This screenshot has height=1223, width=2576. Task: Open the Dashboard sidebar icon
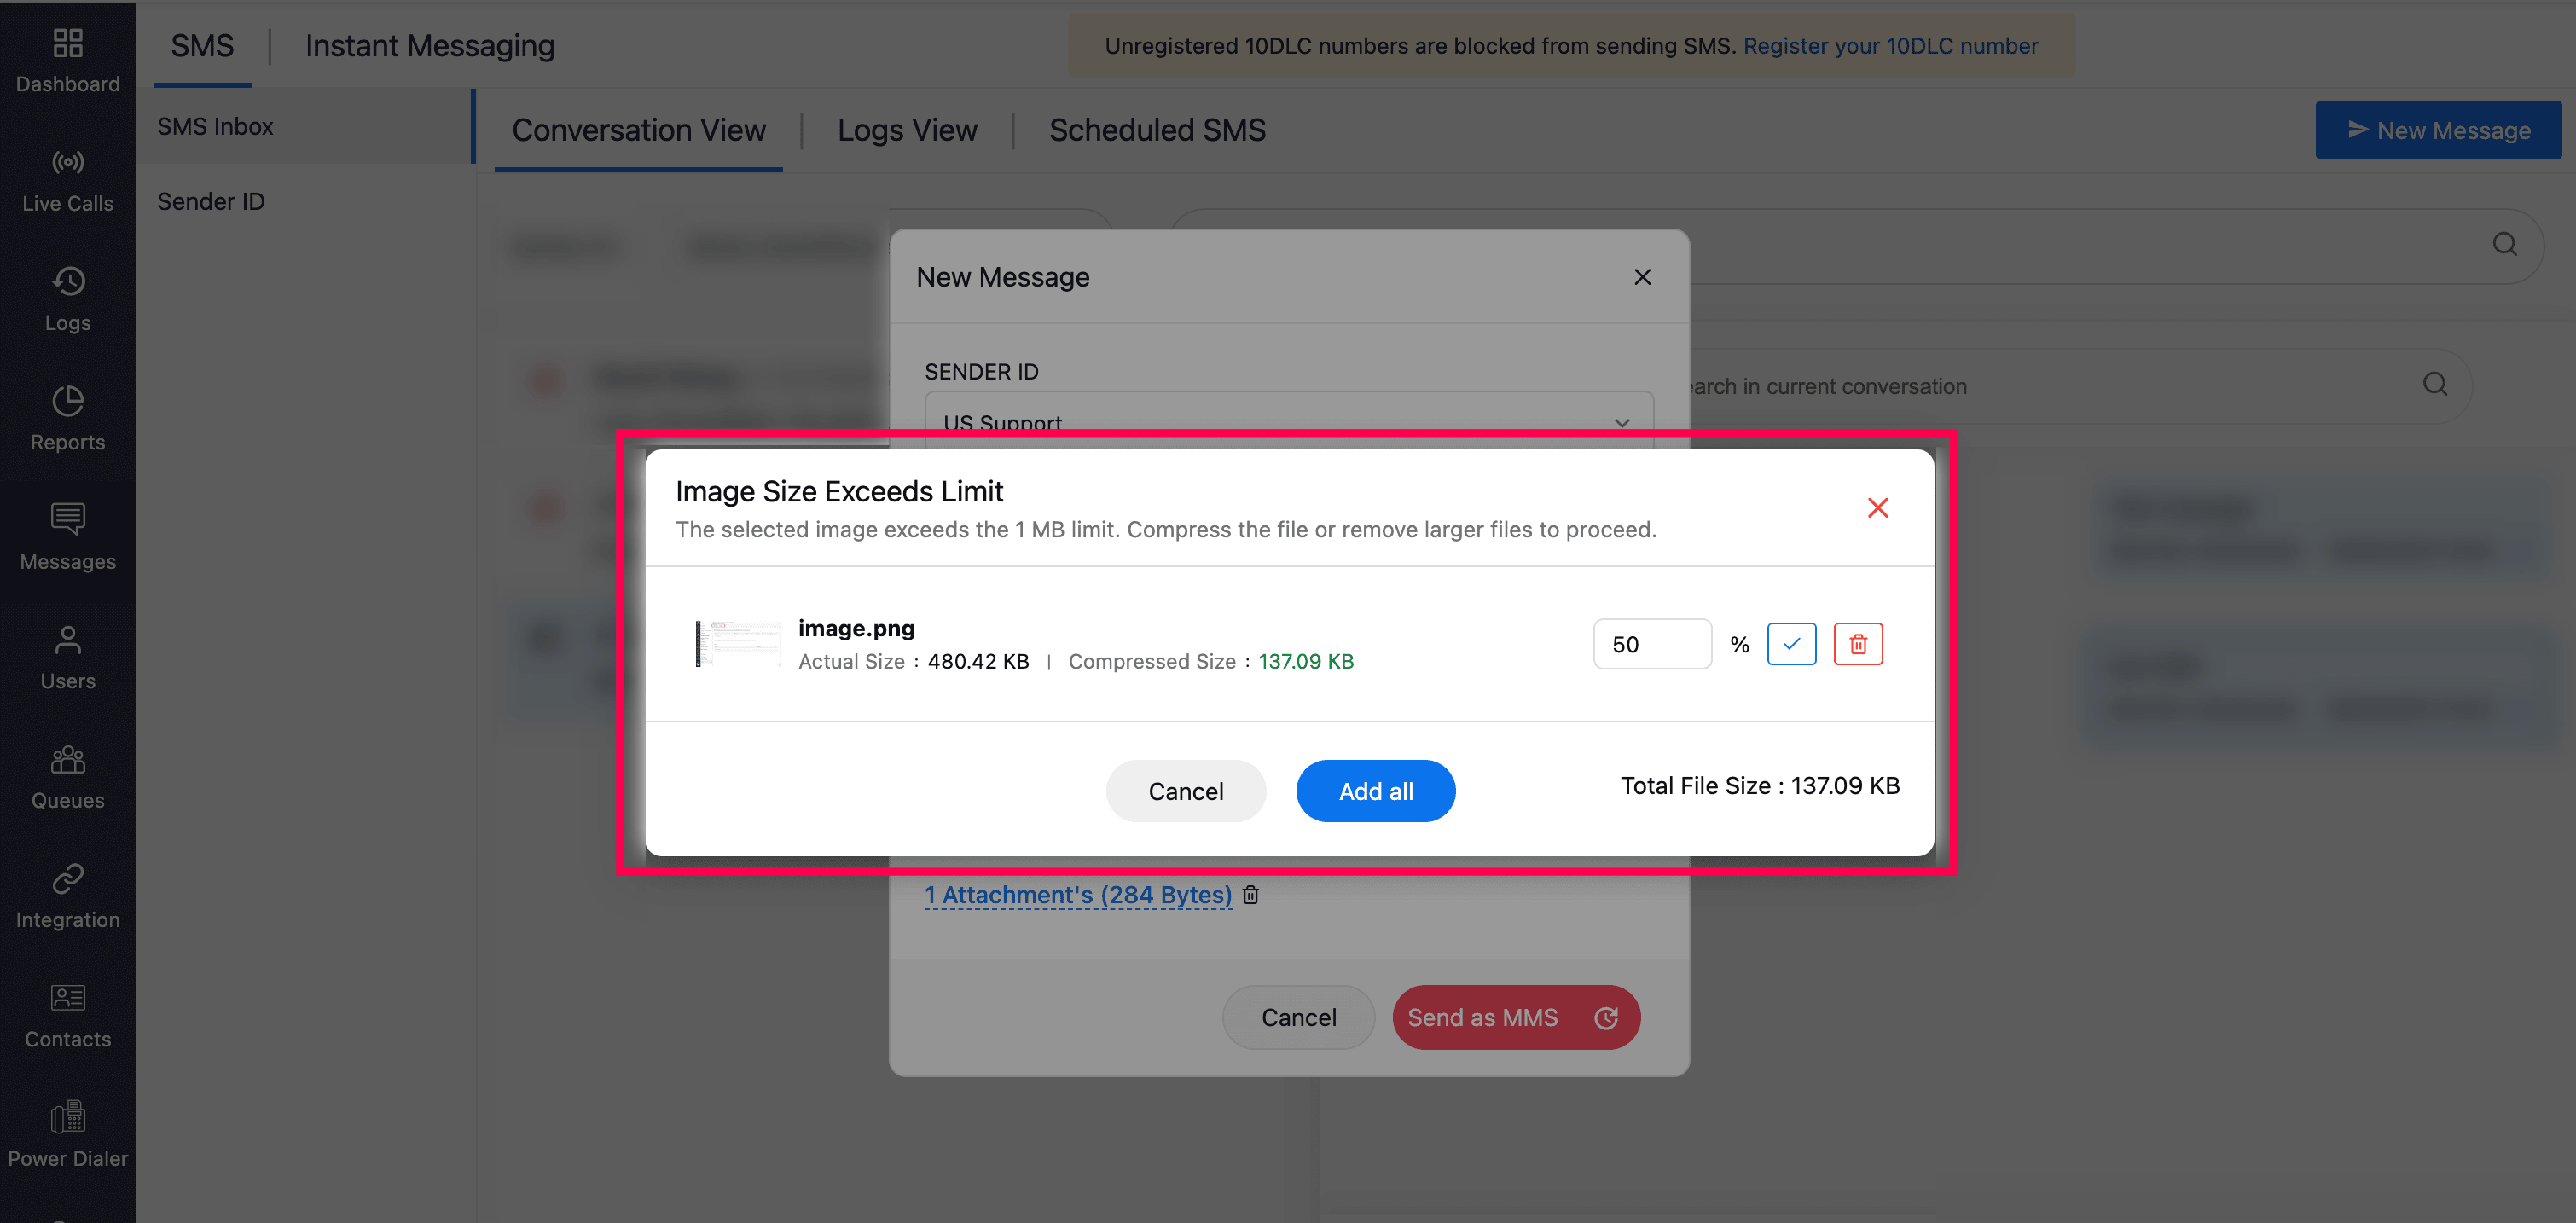[x=68, y=60]
